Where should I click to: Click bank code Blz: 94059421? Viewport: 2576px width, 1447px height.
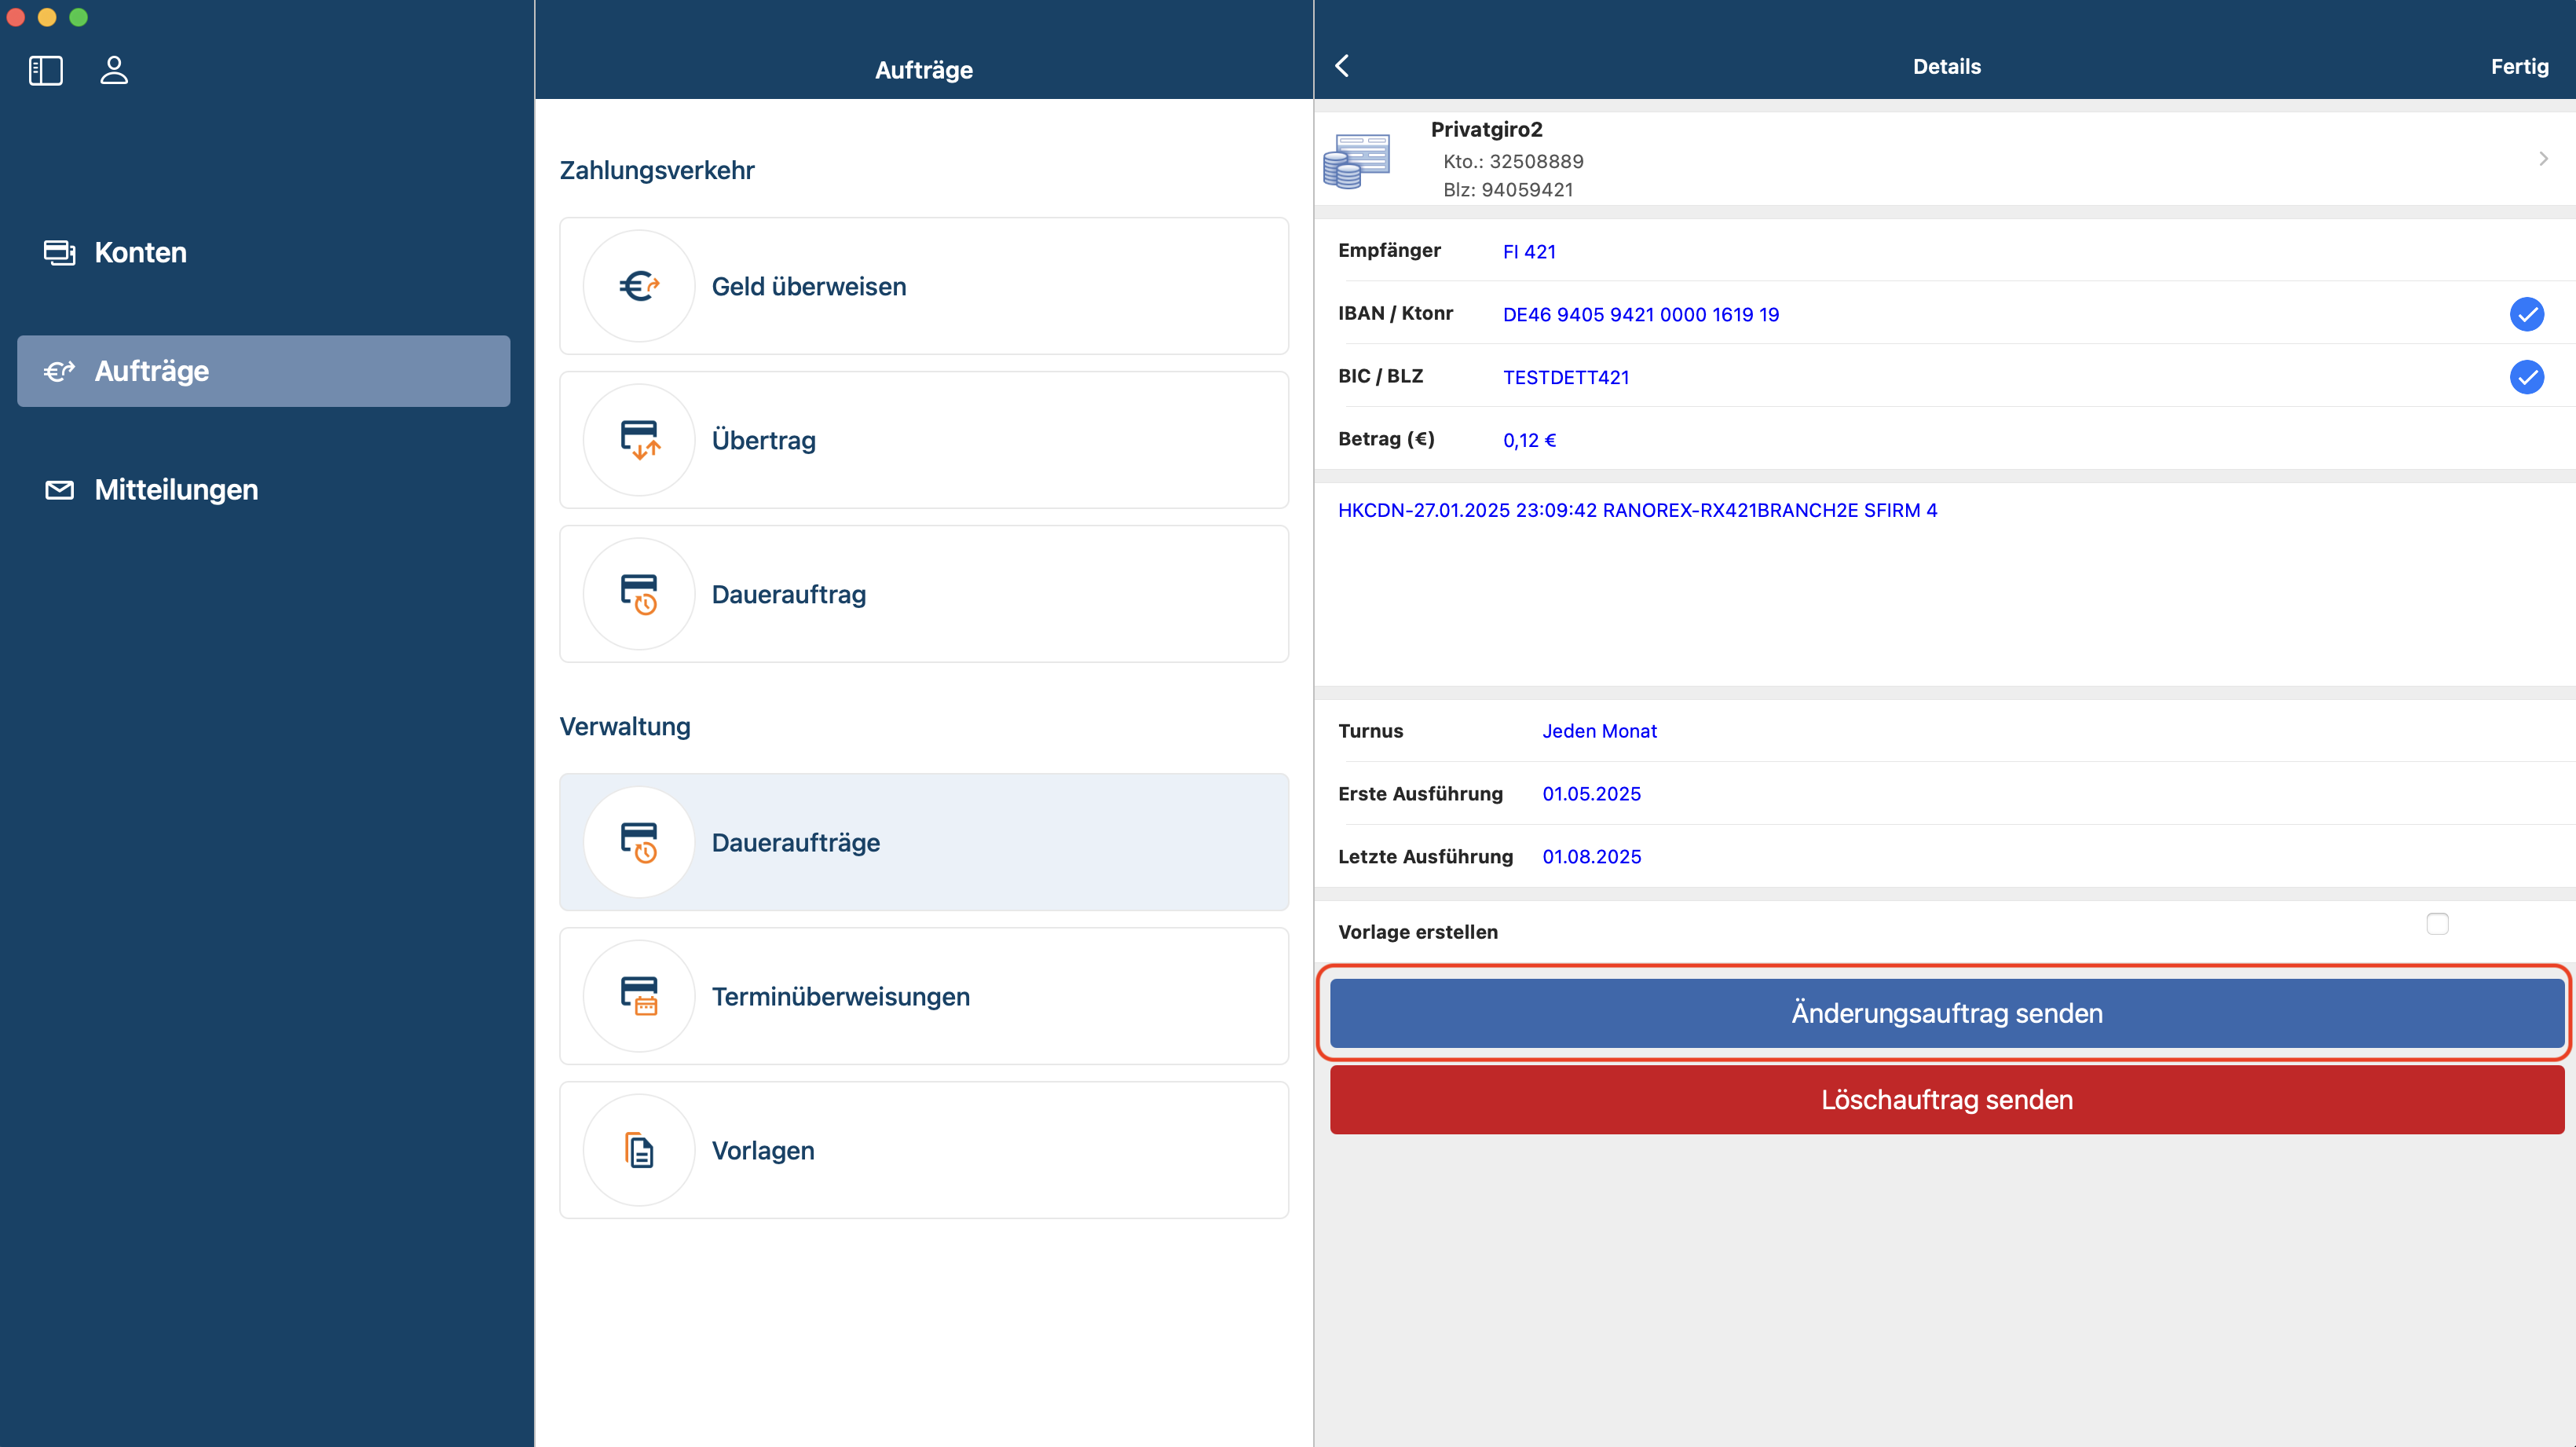tap(1508, 190)
